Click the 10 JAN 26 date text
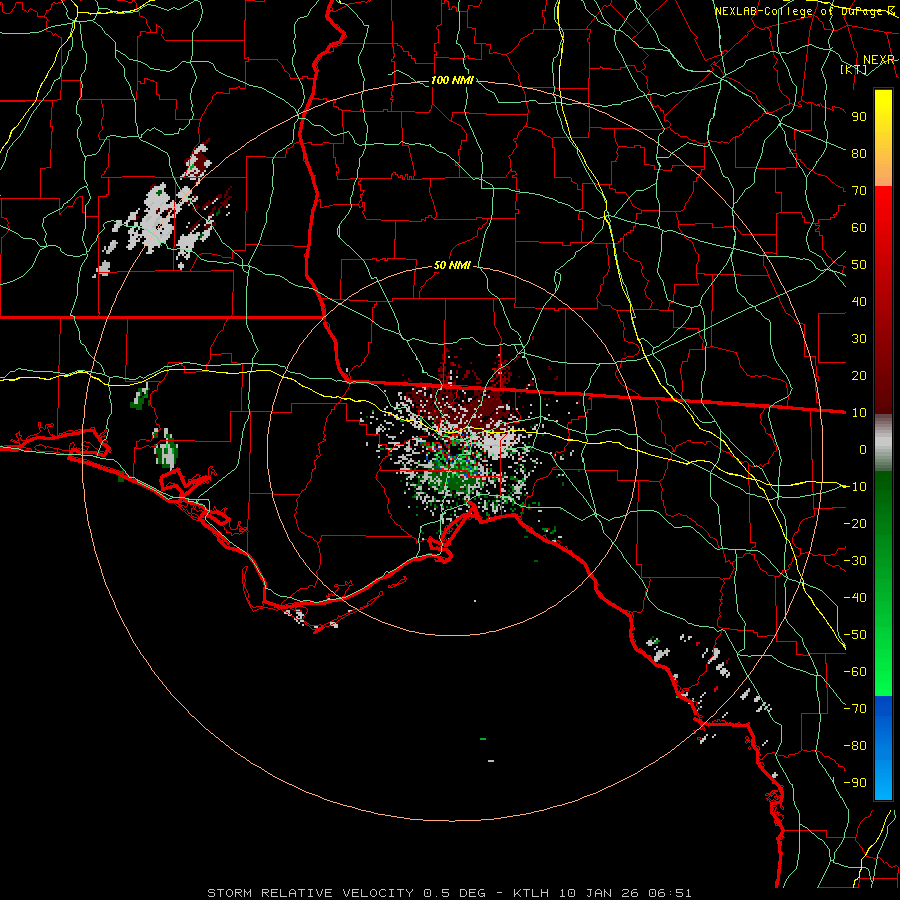Screen dimensions: 900x900 click(x=599, y=893)
